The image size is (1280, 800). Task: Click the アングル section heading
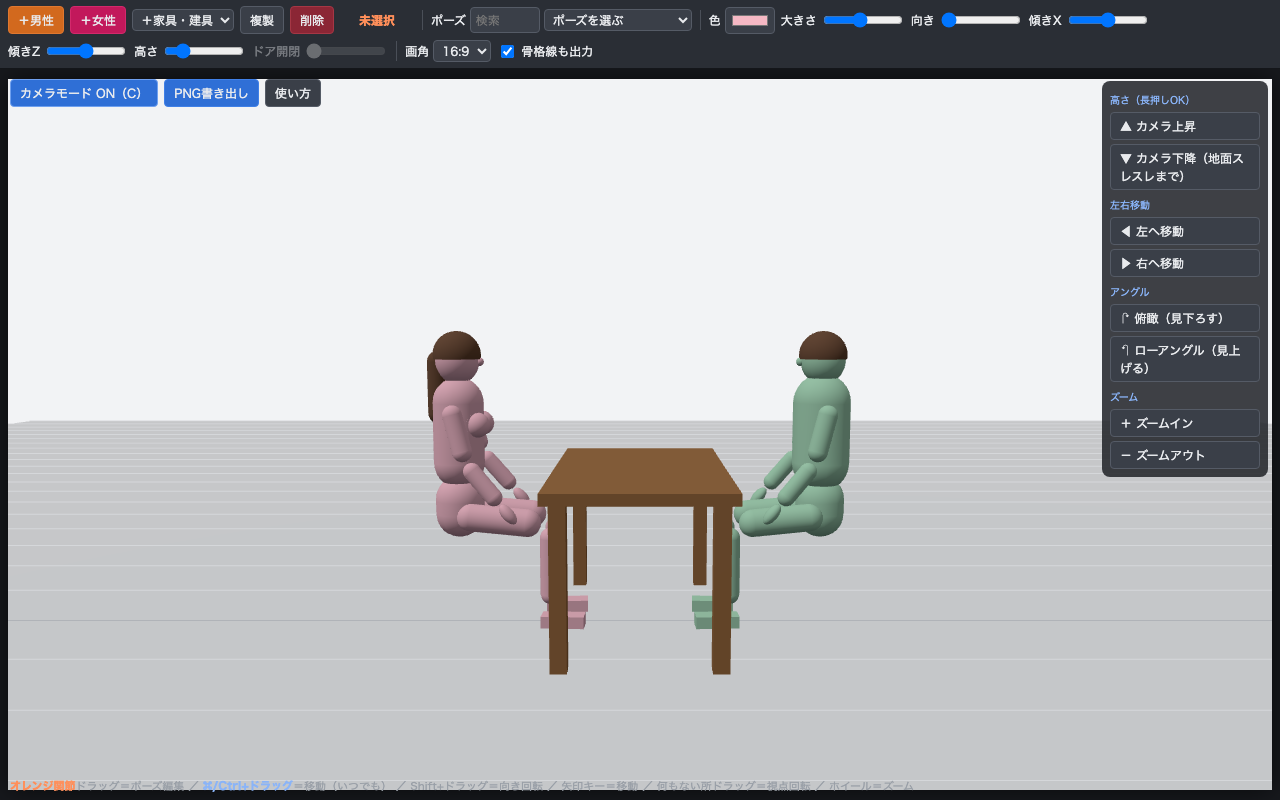[x=1130, y=292]
